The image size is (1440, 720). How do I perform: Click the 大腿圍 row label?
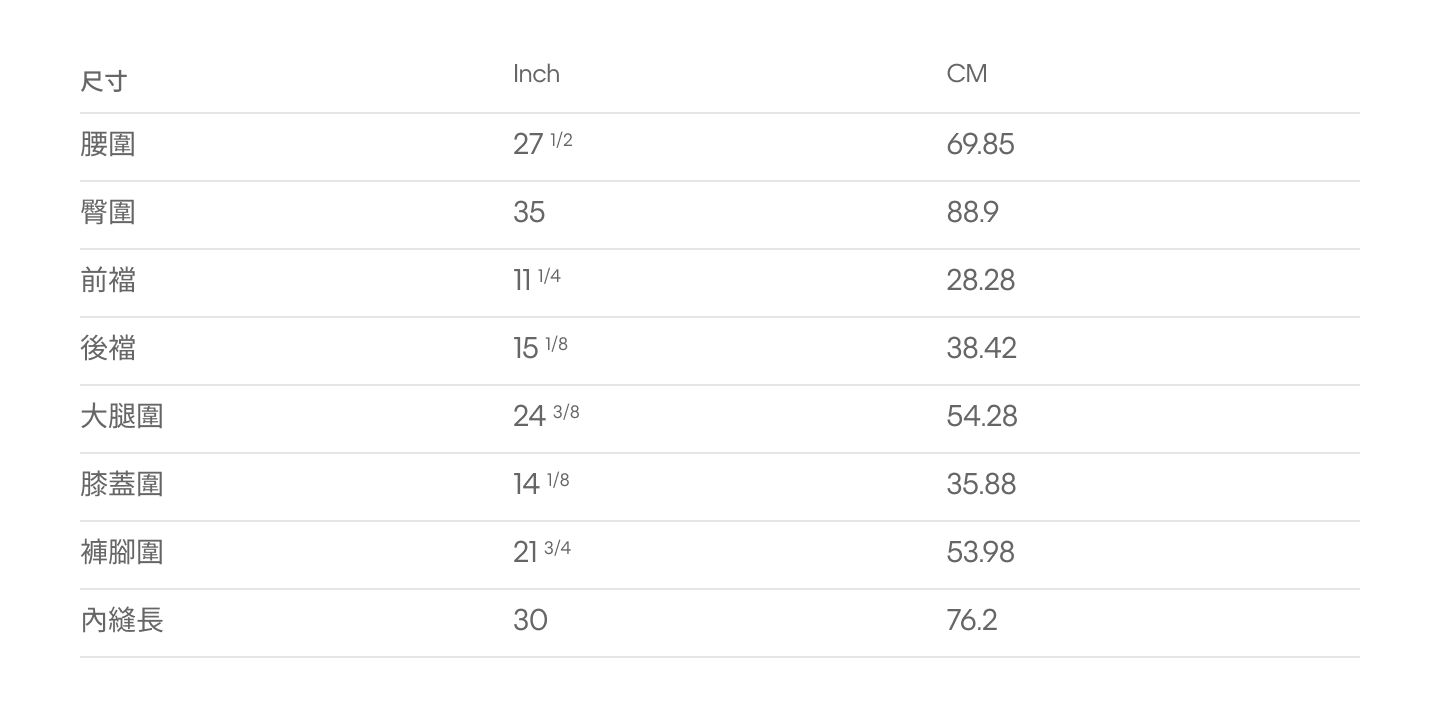point(122,416)
